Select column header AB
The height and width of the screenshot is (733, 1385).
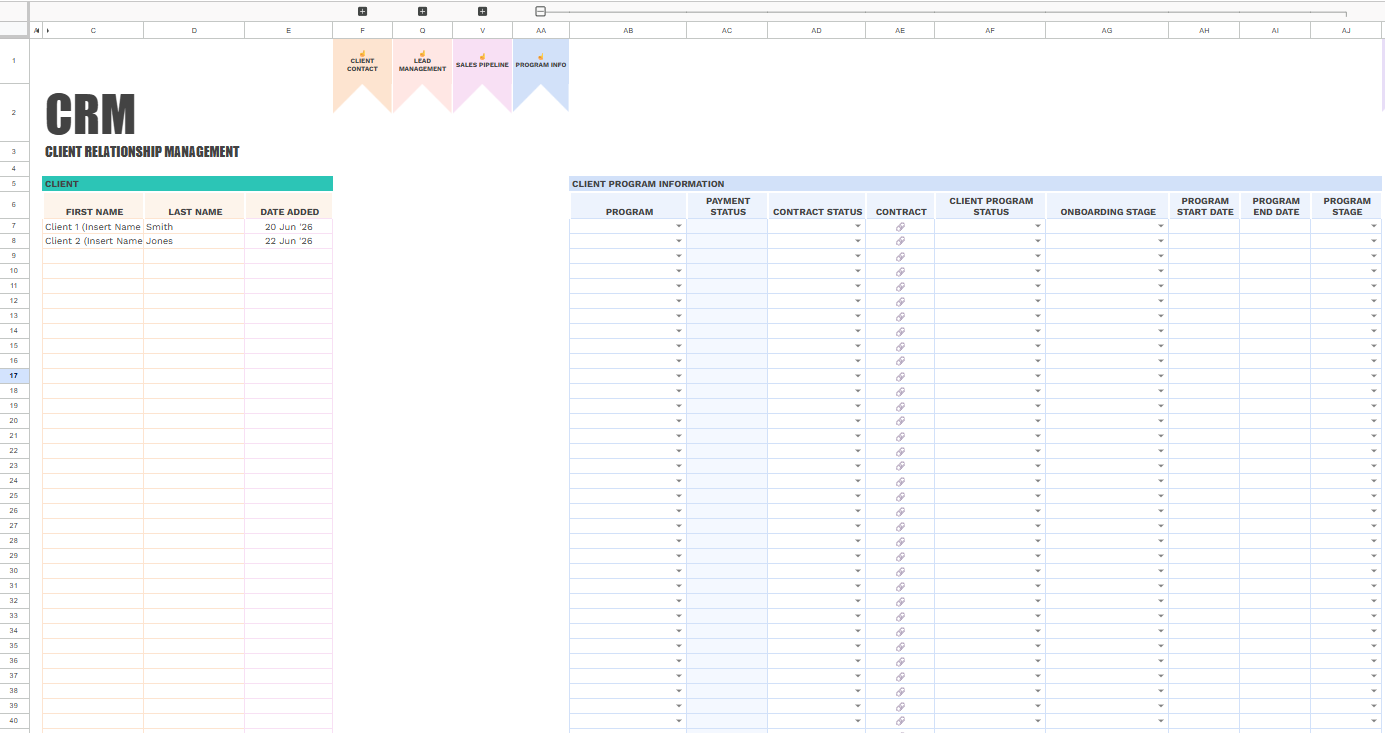click(x=628, y=31)
